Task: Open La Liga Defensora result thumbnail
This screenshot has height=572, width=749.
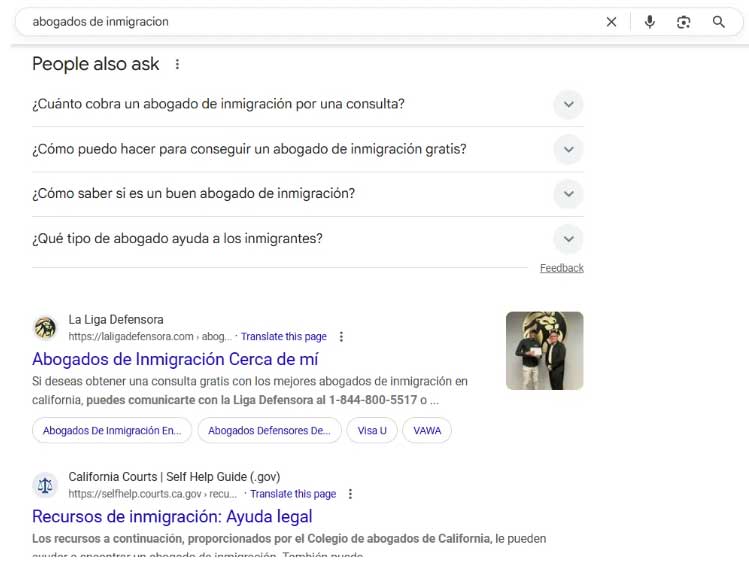Action: (544, 351)
